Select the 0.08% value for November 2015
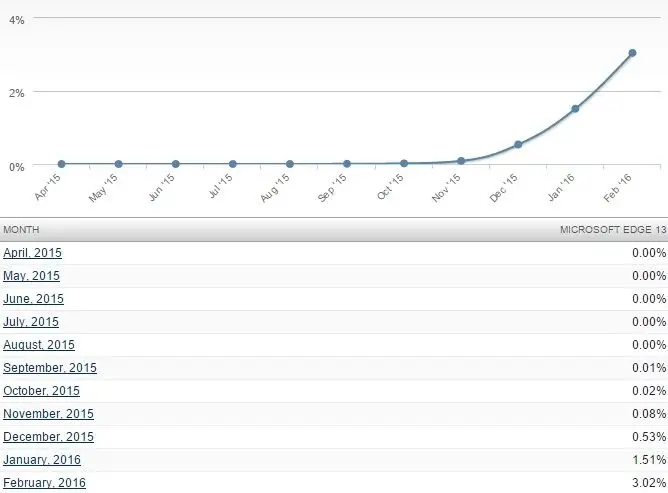Image resolution: width=668 pixels, height=493 pixels. [649, 414]
